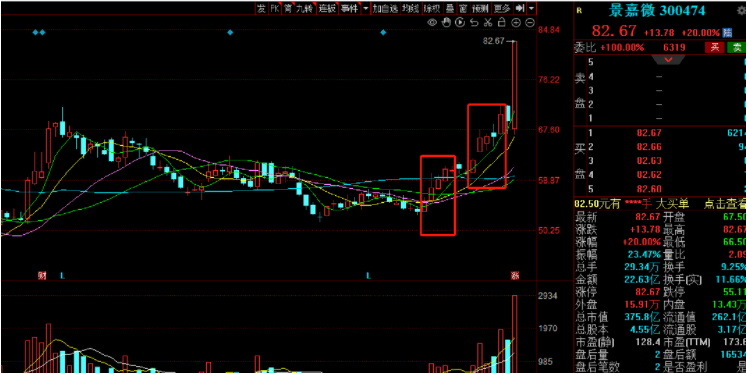Zoom in with the plus circle icon
747x374 pixels.
(x=515, y=22)
